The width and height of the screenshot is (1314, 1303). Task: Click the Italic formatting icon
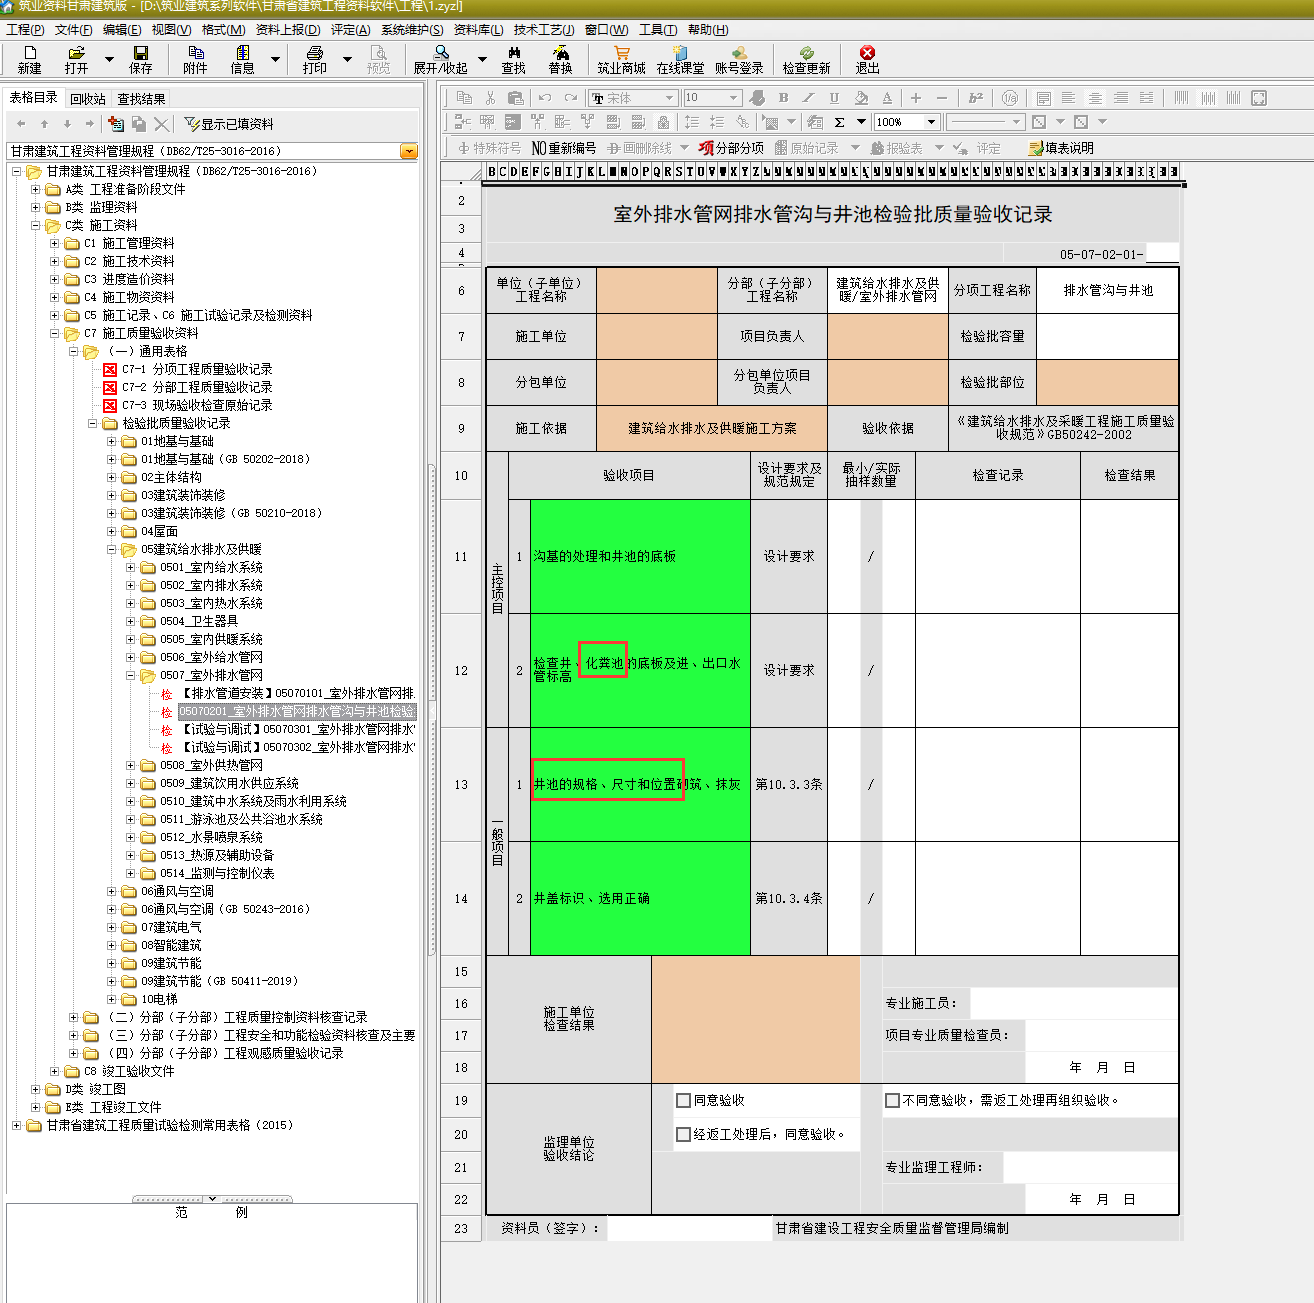pos(808,98)
